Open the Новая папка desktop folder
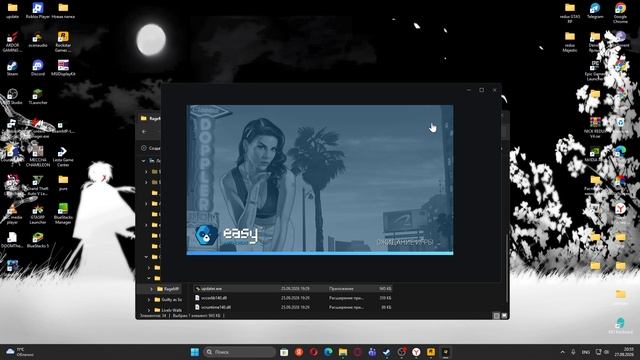640x360 pixels. (x=63, y=11)
